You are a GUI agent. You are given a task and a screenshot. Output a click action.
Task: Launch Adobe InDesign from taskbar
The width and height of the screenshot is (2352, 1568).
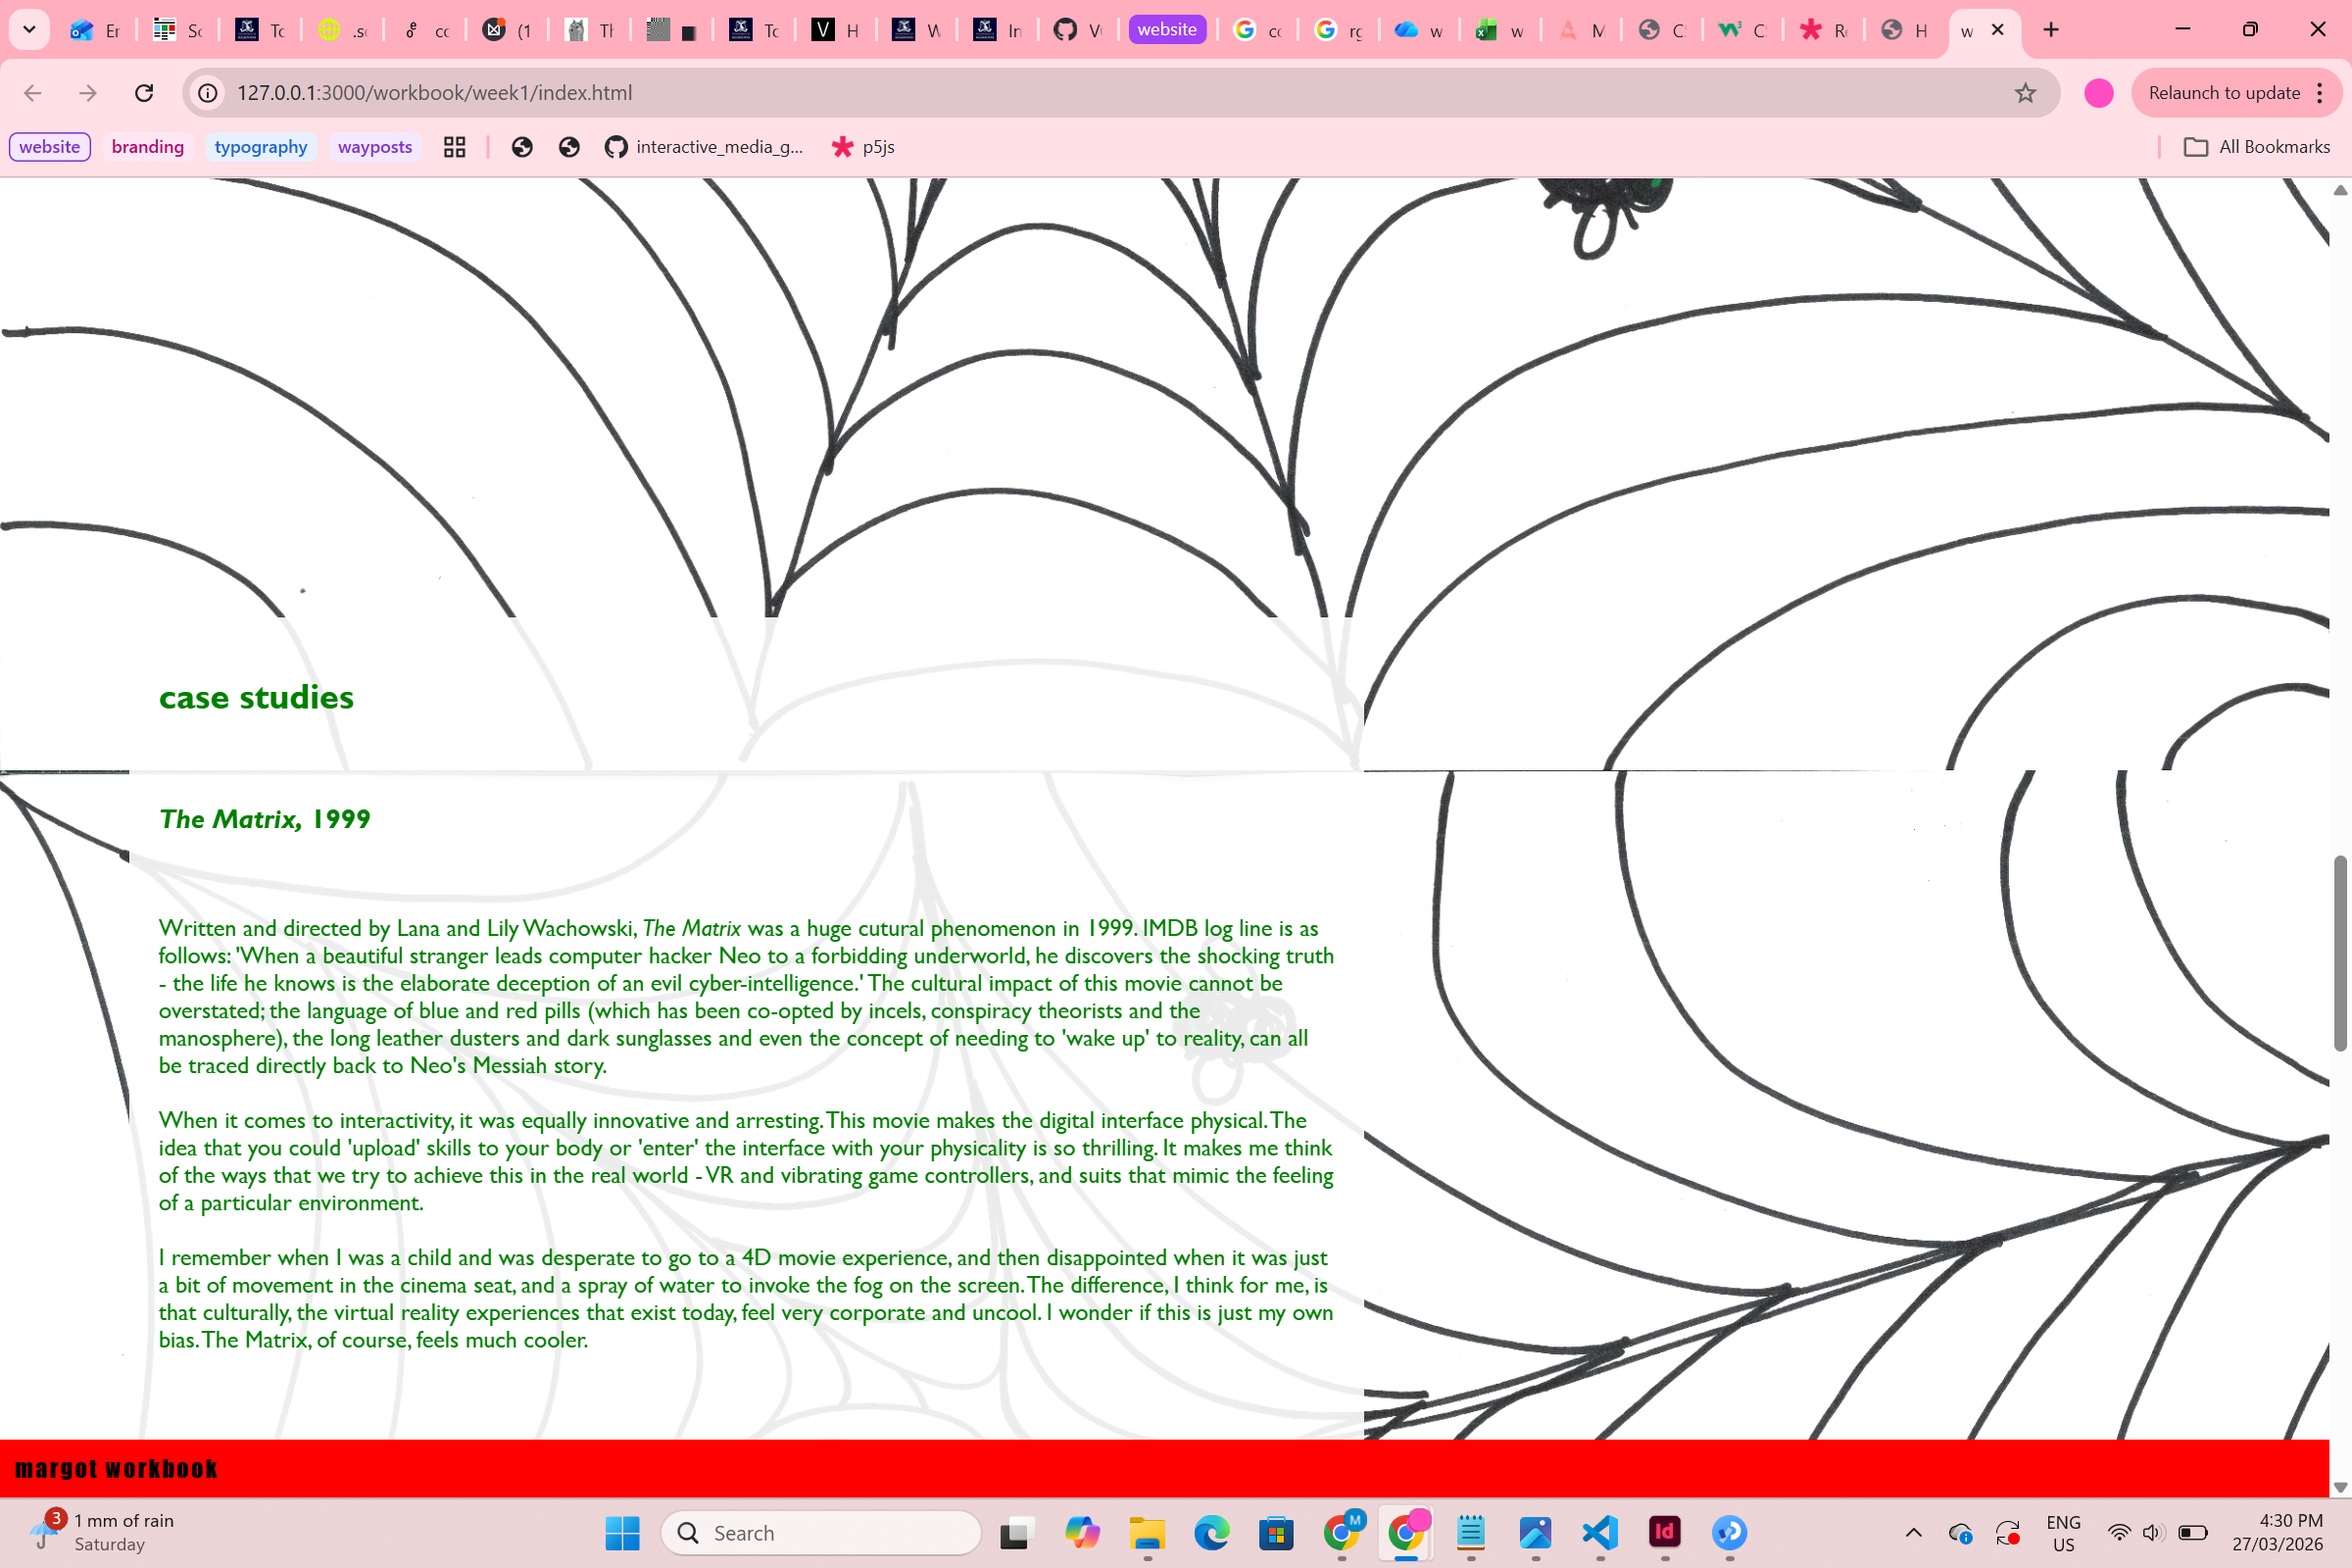tap(1665, 1532)
